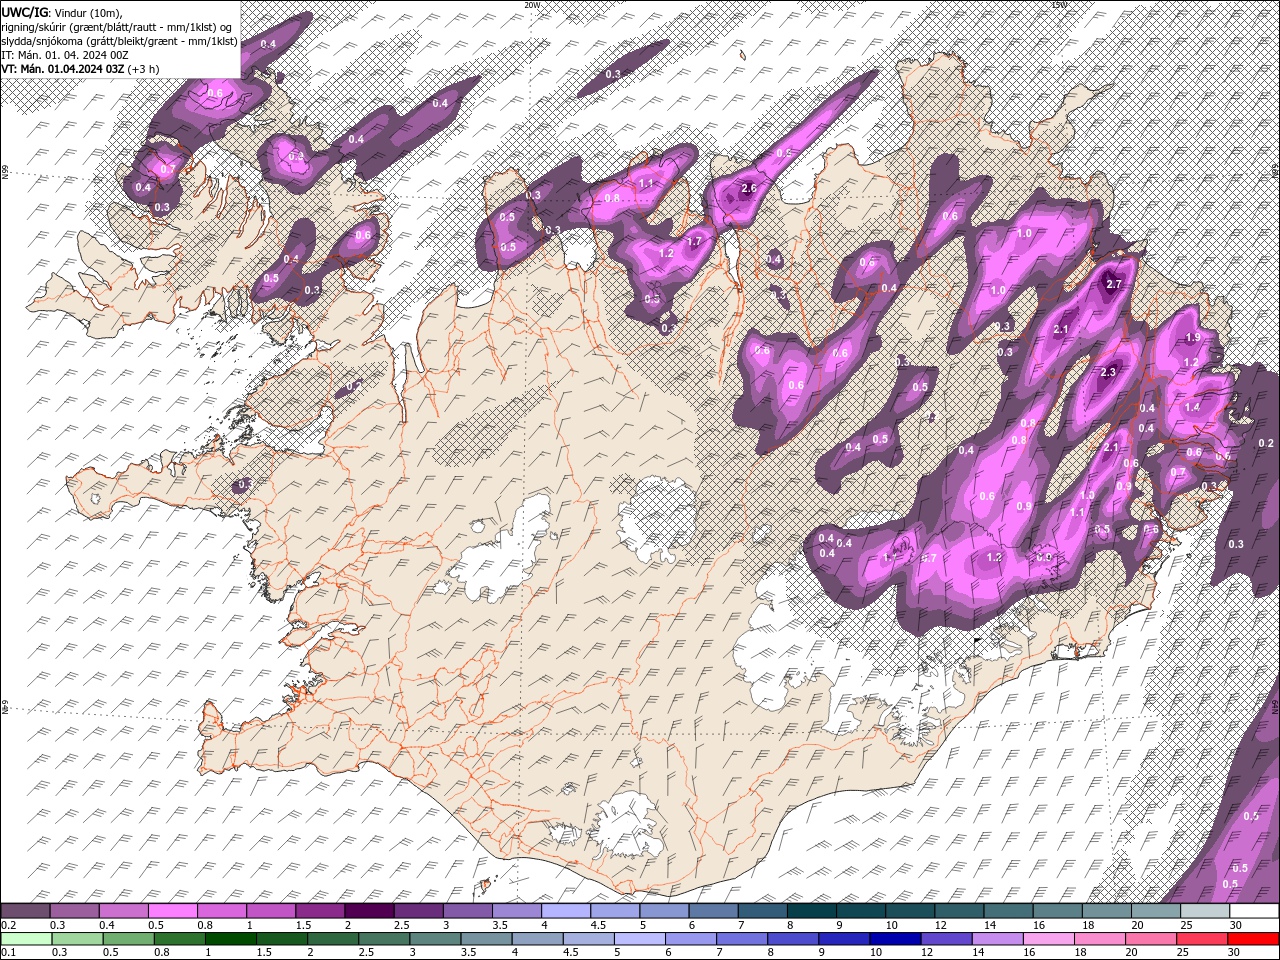Click the 1.7 precipitation value on the map
This screenshot has width=1280, height=960.
[x=694, y=242]
